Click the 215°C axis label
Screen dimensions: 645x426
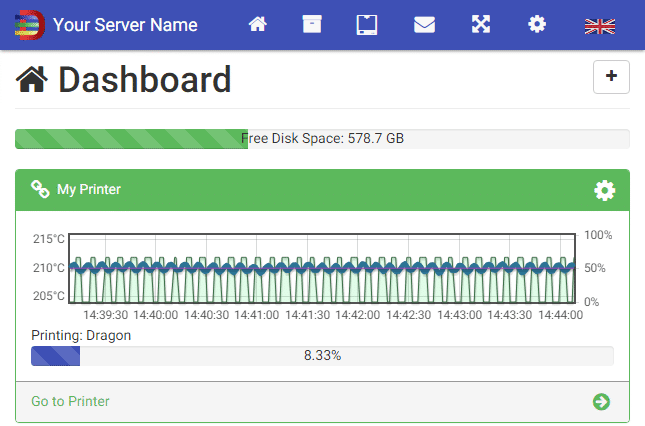tap(49, 239)
